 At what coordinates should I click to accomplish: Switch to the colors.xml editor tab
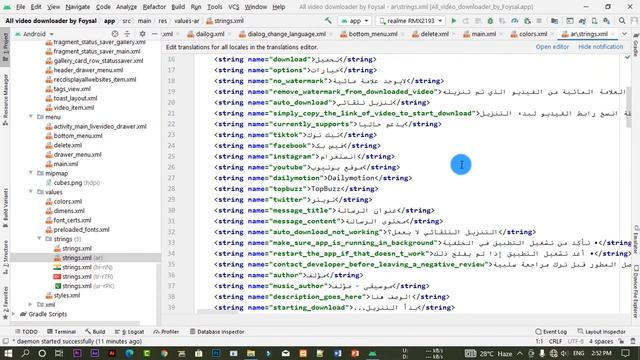point(529,34)
